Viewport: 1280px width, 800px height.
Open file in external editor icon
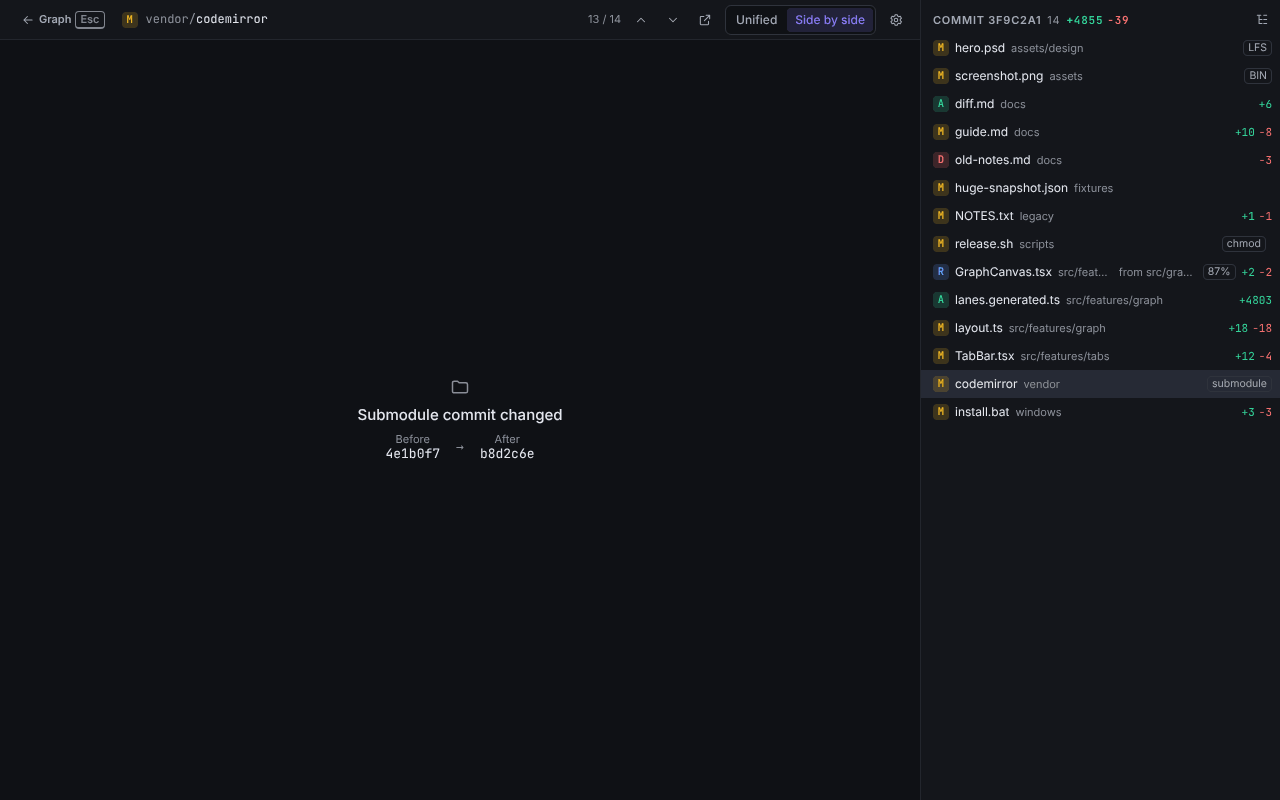coord(705,20)
